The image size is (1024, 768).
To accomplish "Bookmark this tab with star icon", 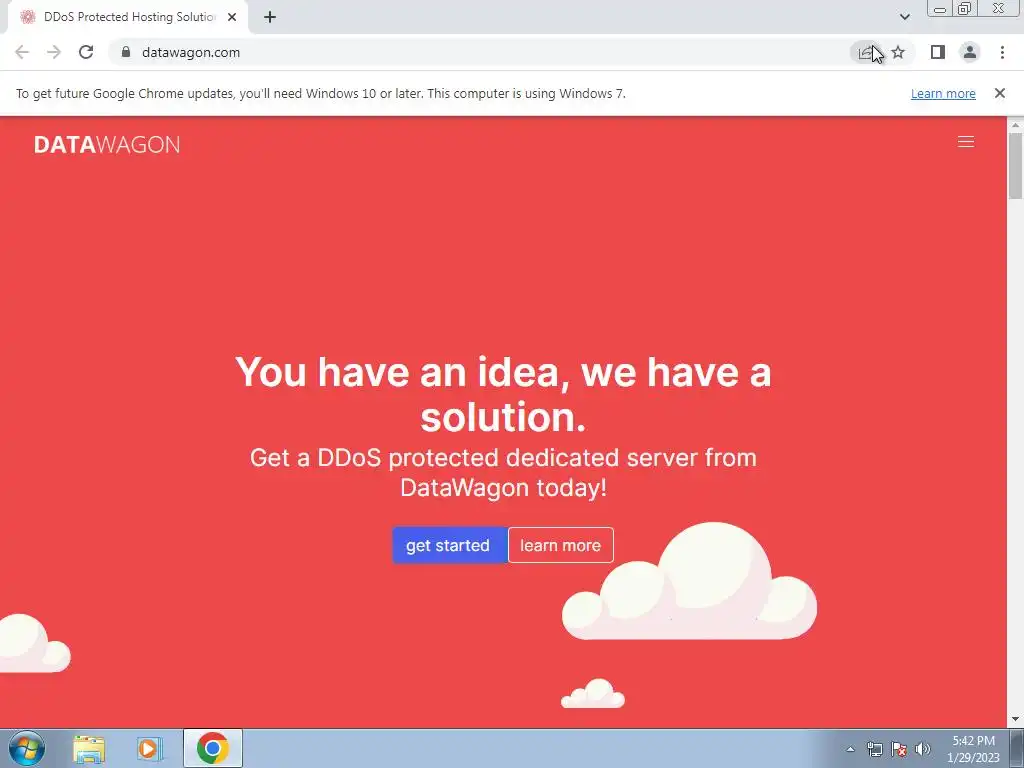I will [898, 52].
